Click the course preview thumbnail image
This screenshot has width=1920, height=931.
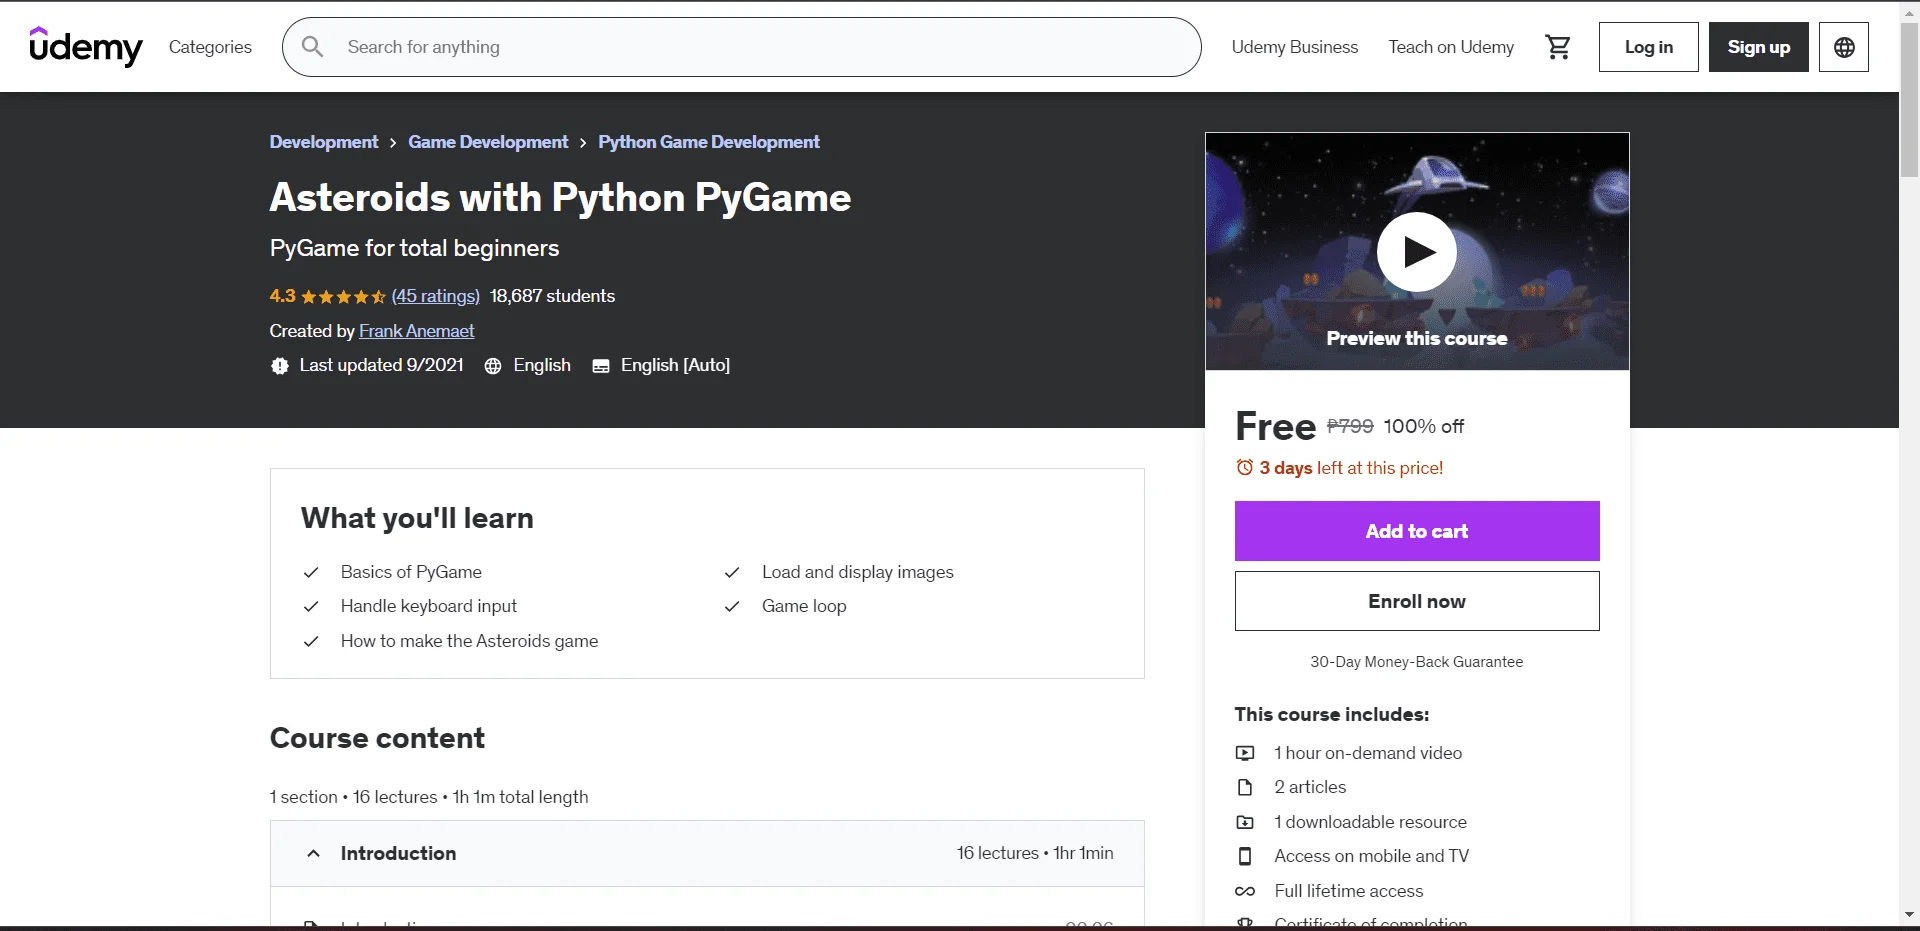coord(1416,251)
